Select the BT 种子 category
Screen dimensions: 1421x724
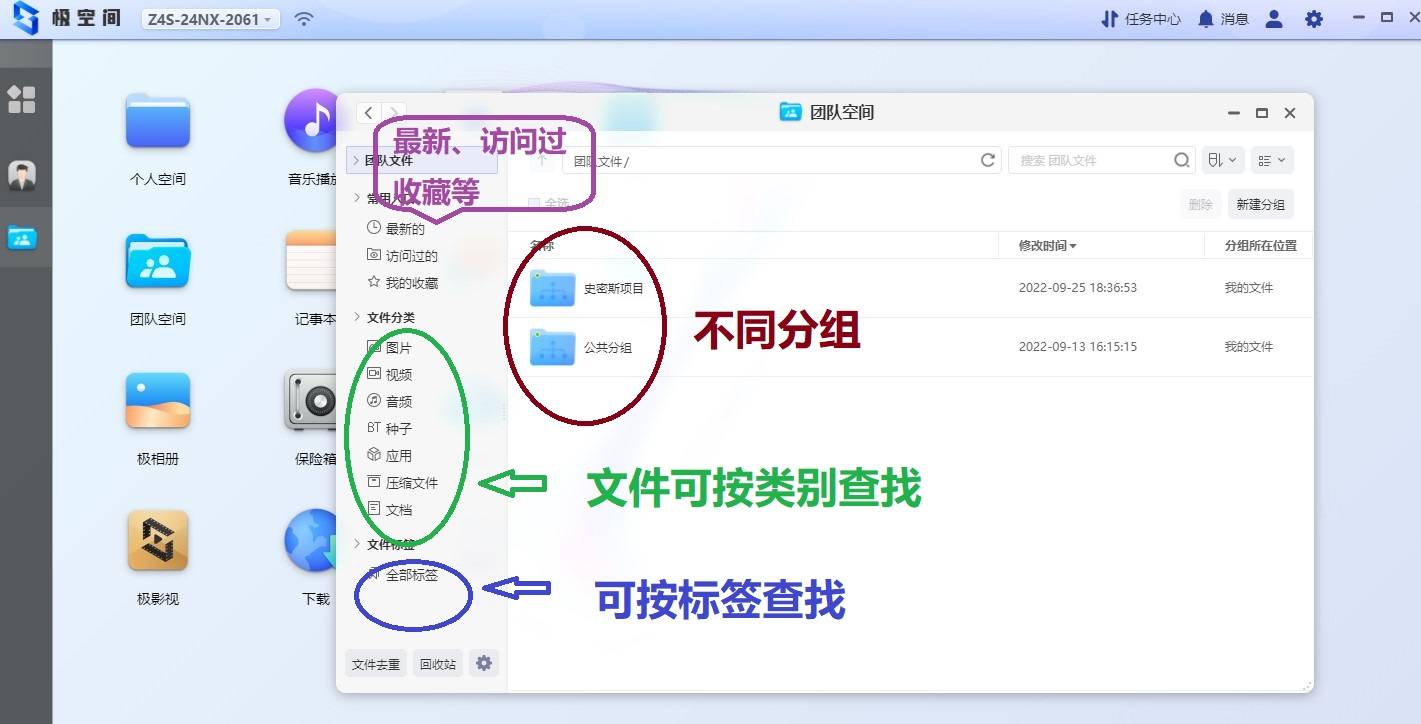point(398,428)
